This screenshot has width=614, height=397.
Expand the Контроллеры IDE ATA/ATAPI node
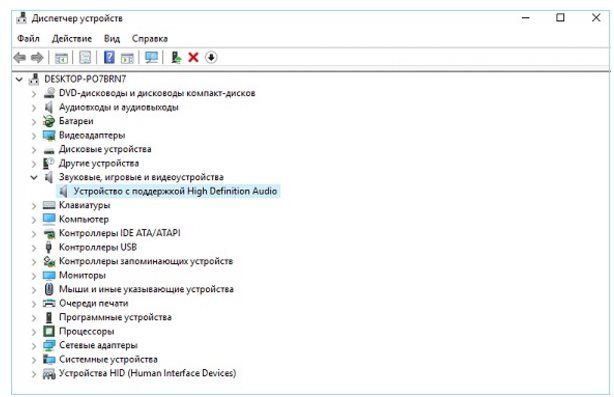(34, 234)
